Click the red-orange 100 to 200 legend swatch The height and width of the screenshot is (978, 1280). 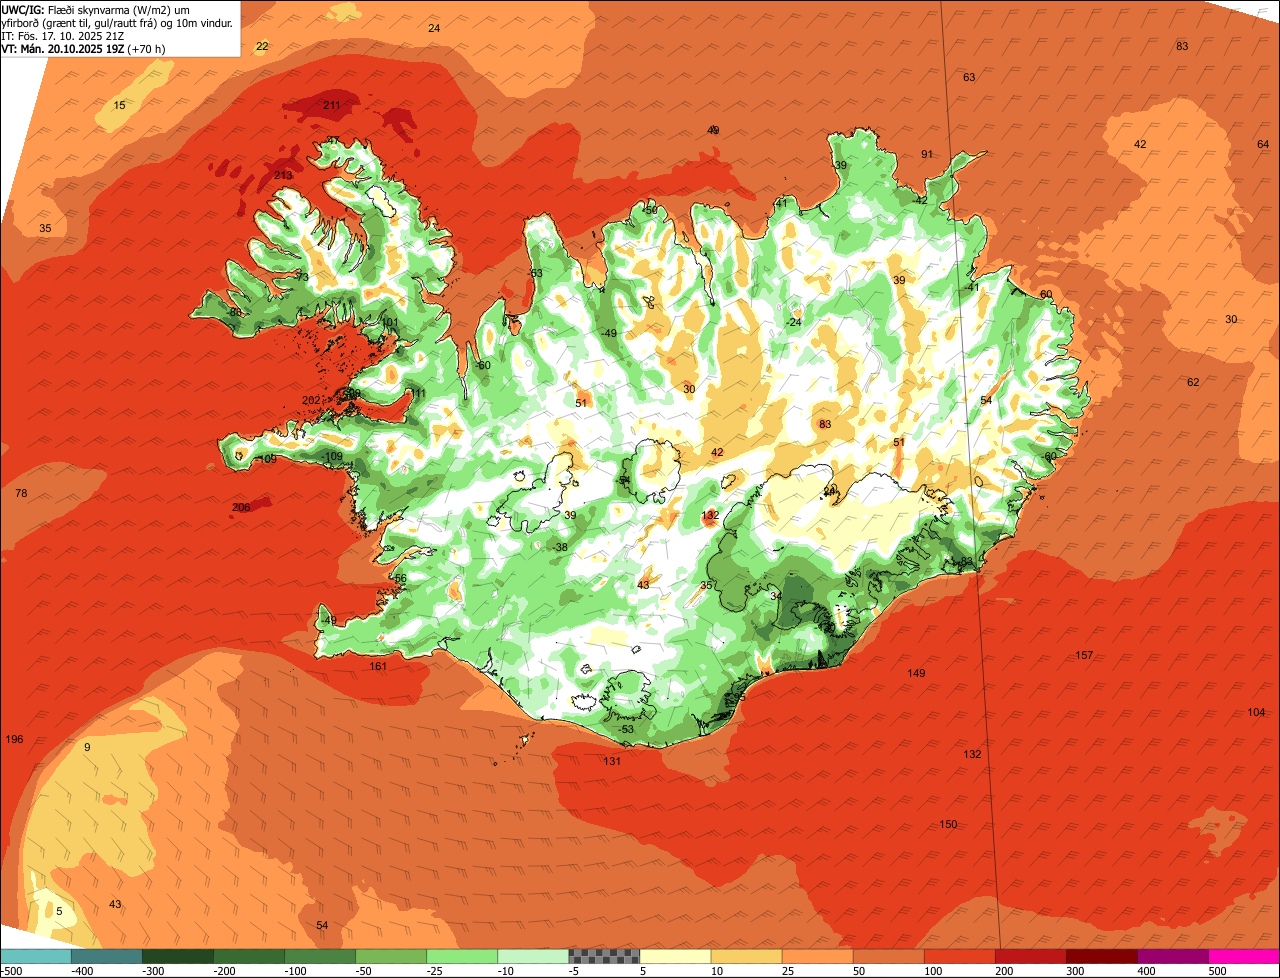tap(960, 956)
